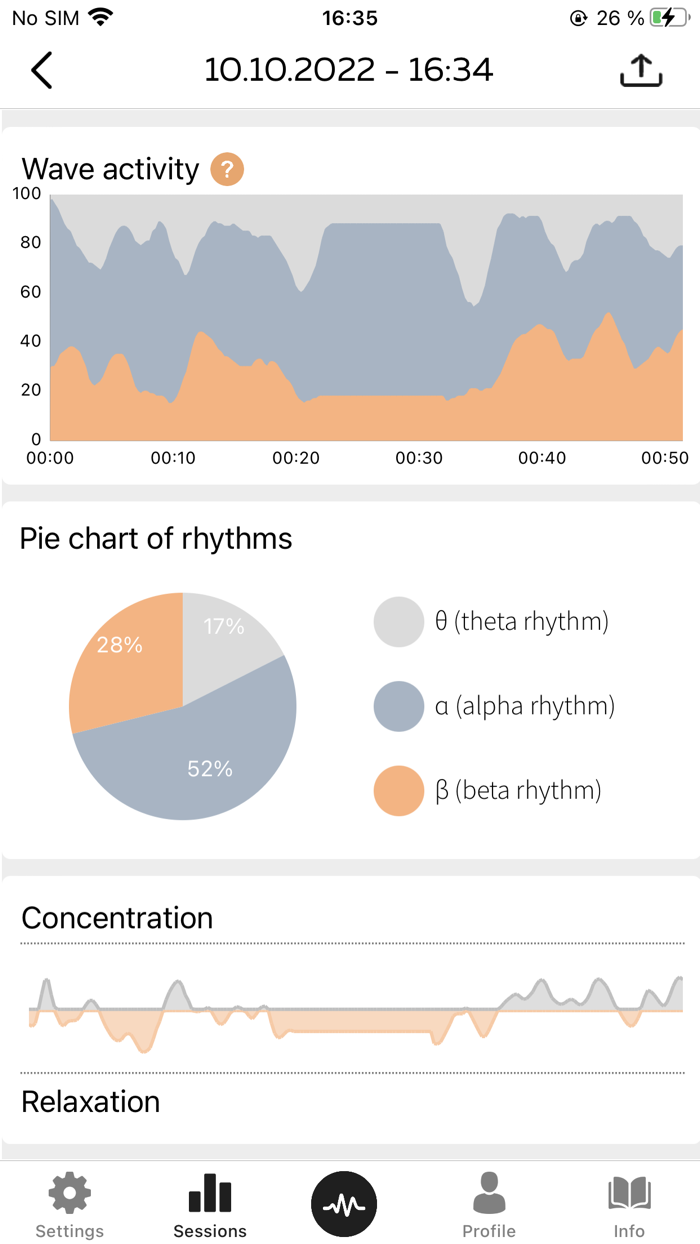Viewport: 700px width, 1244px height.
Task: Expand the Relaxation section
Action: [91, 1101]
